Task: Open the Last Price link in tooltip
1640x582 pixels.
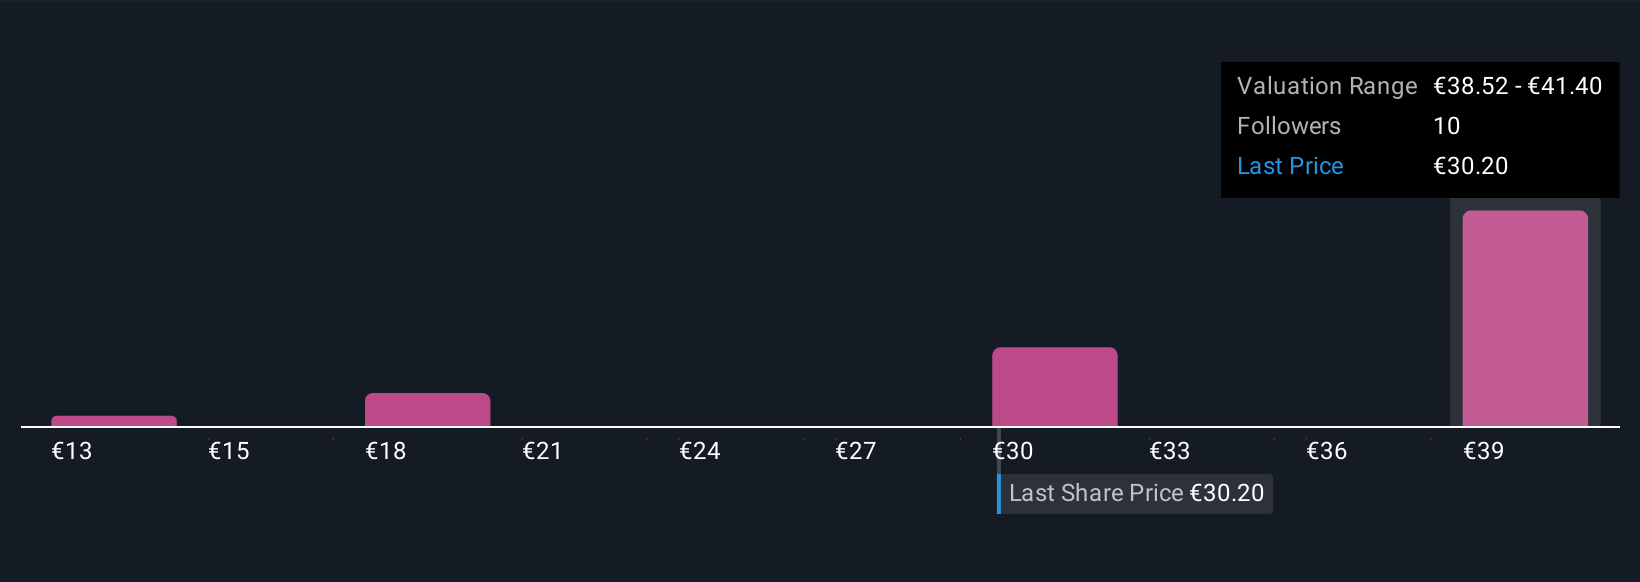Action: [x=1290, y=166]
